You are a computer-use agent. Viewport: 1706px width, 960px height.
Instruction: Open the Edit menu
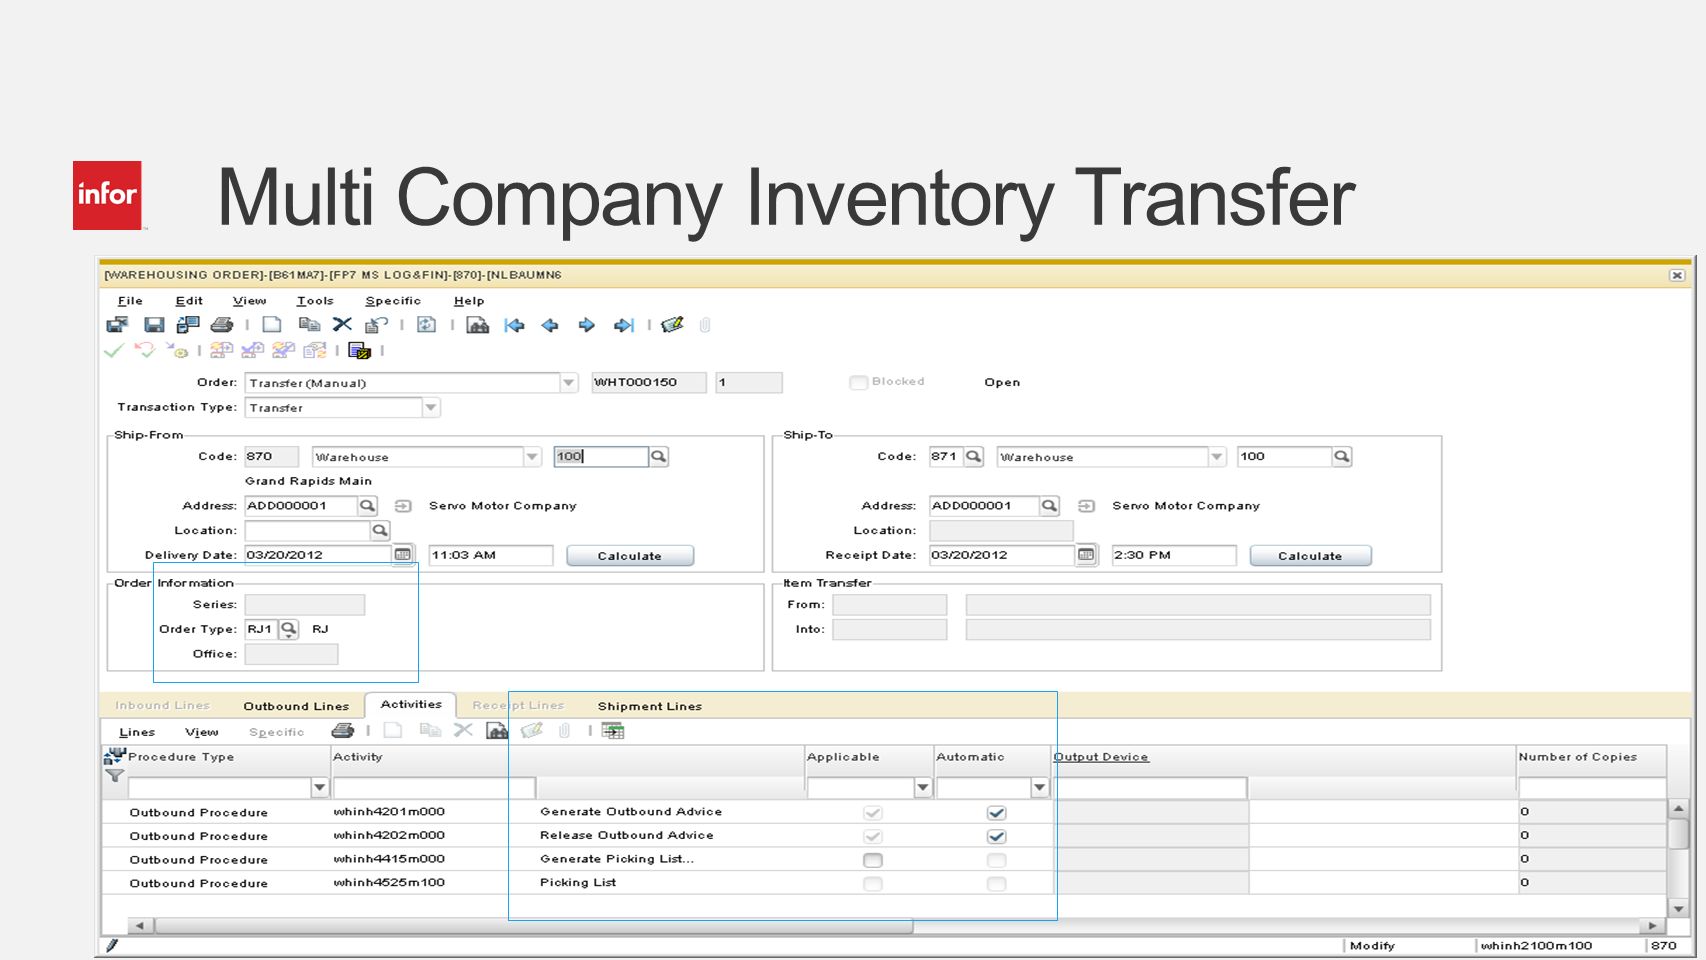coord(189,300)
